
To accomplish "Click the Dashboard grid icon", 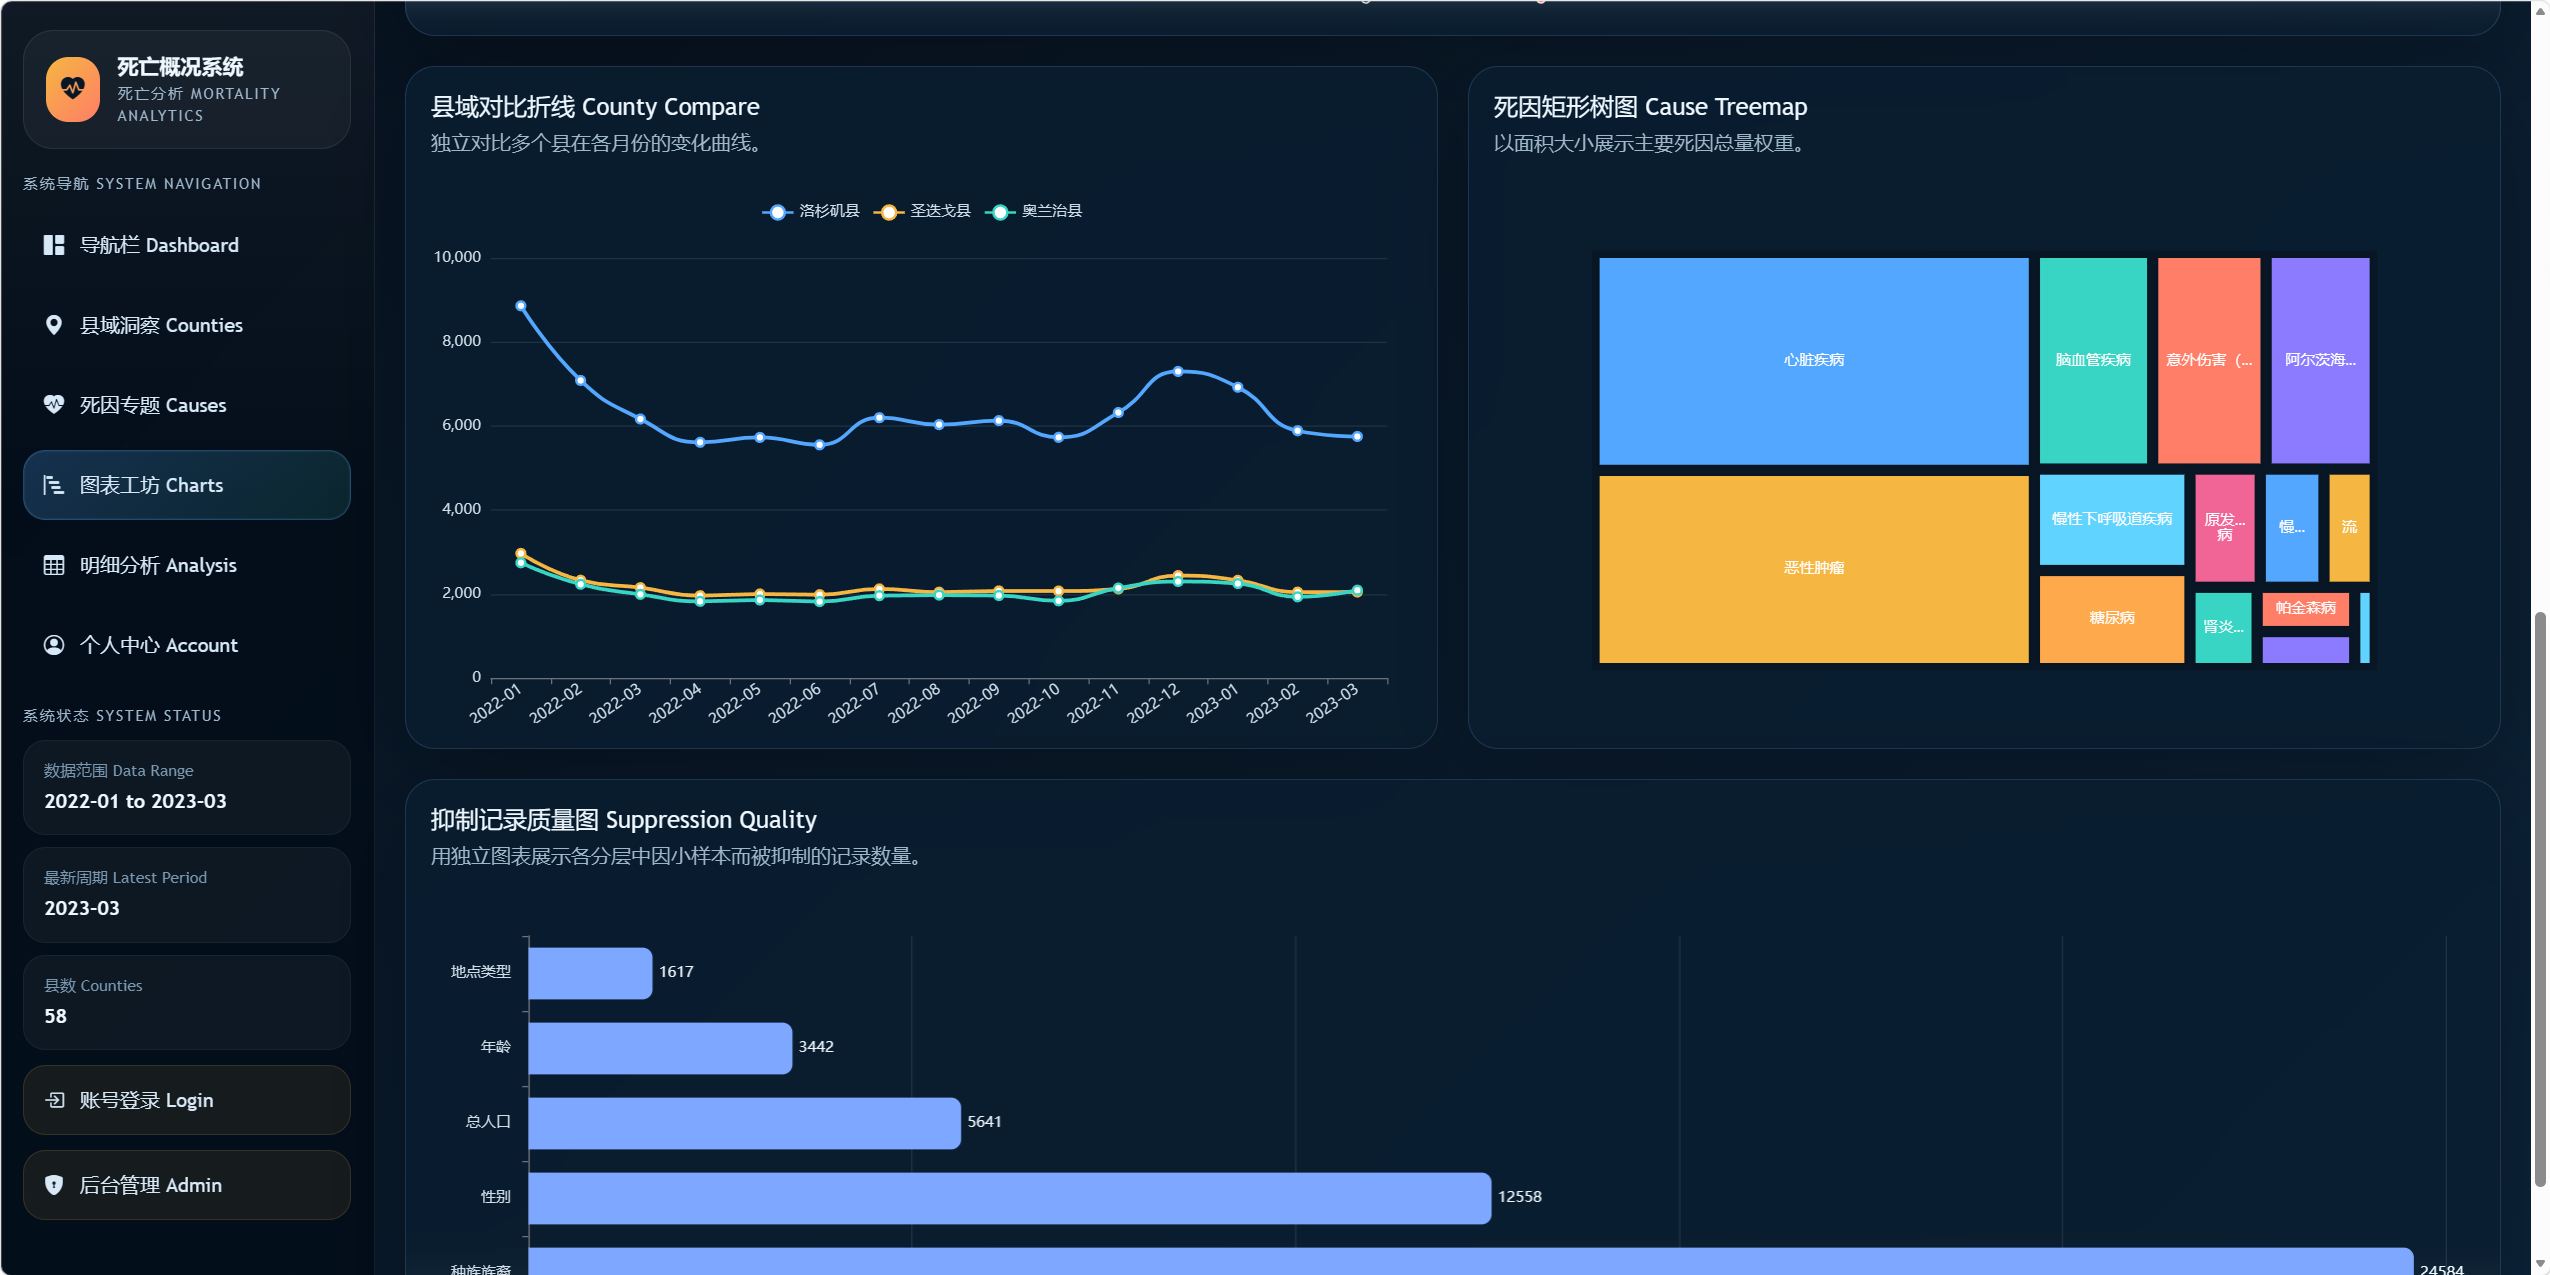I will pos(54,245).
